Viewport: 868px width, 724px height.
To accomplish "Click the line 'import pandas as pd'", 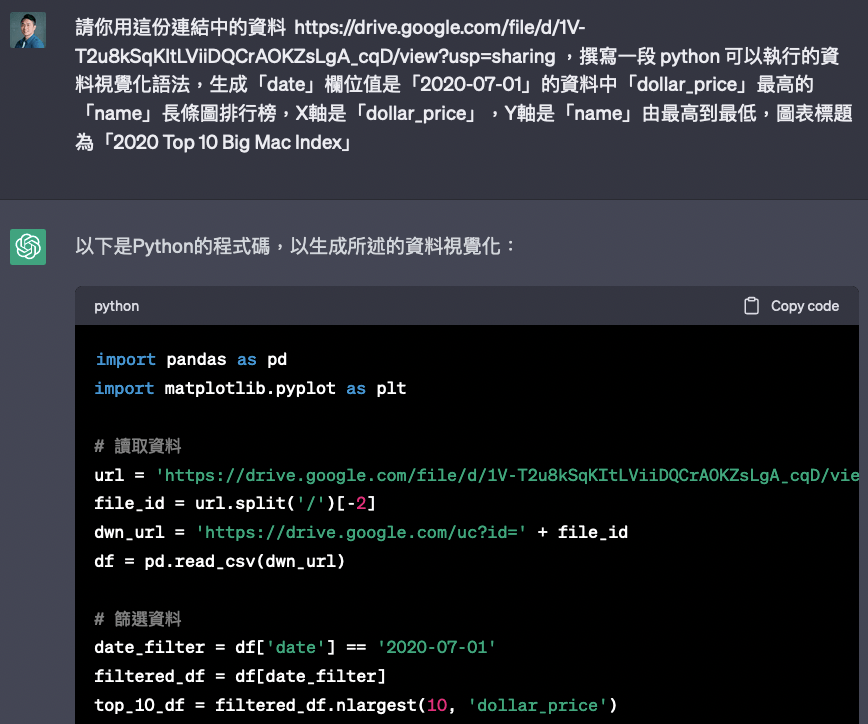I will point(191,360).
